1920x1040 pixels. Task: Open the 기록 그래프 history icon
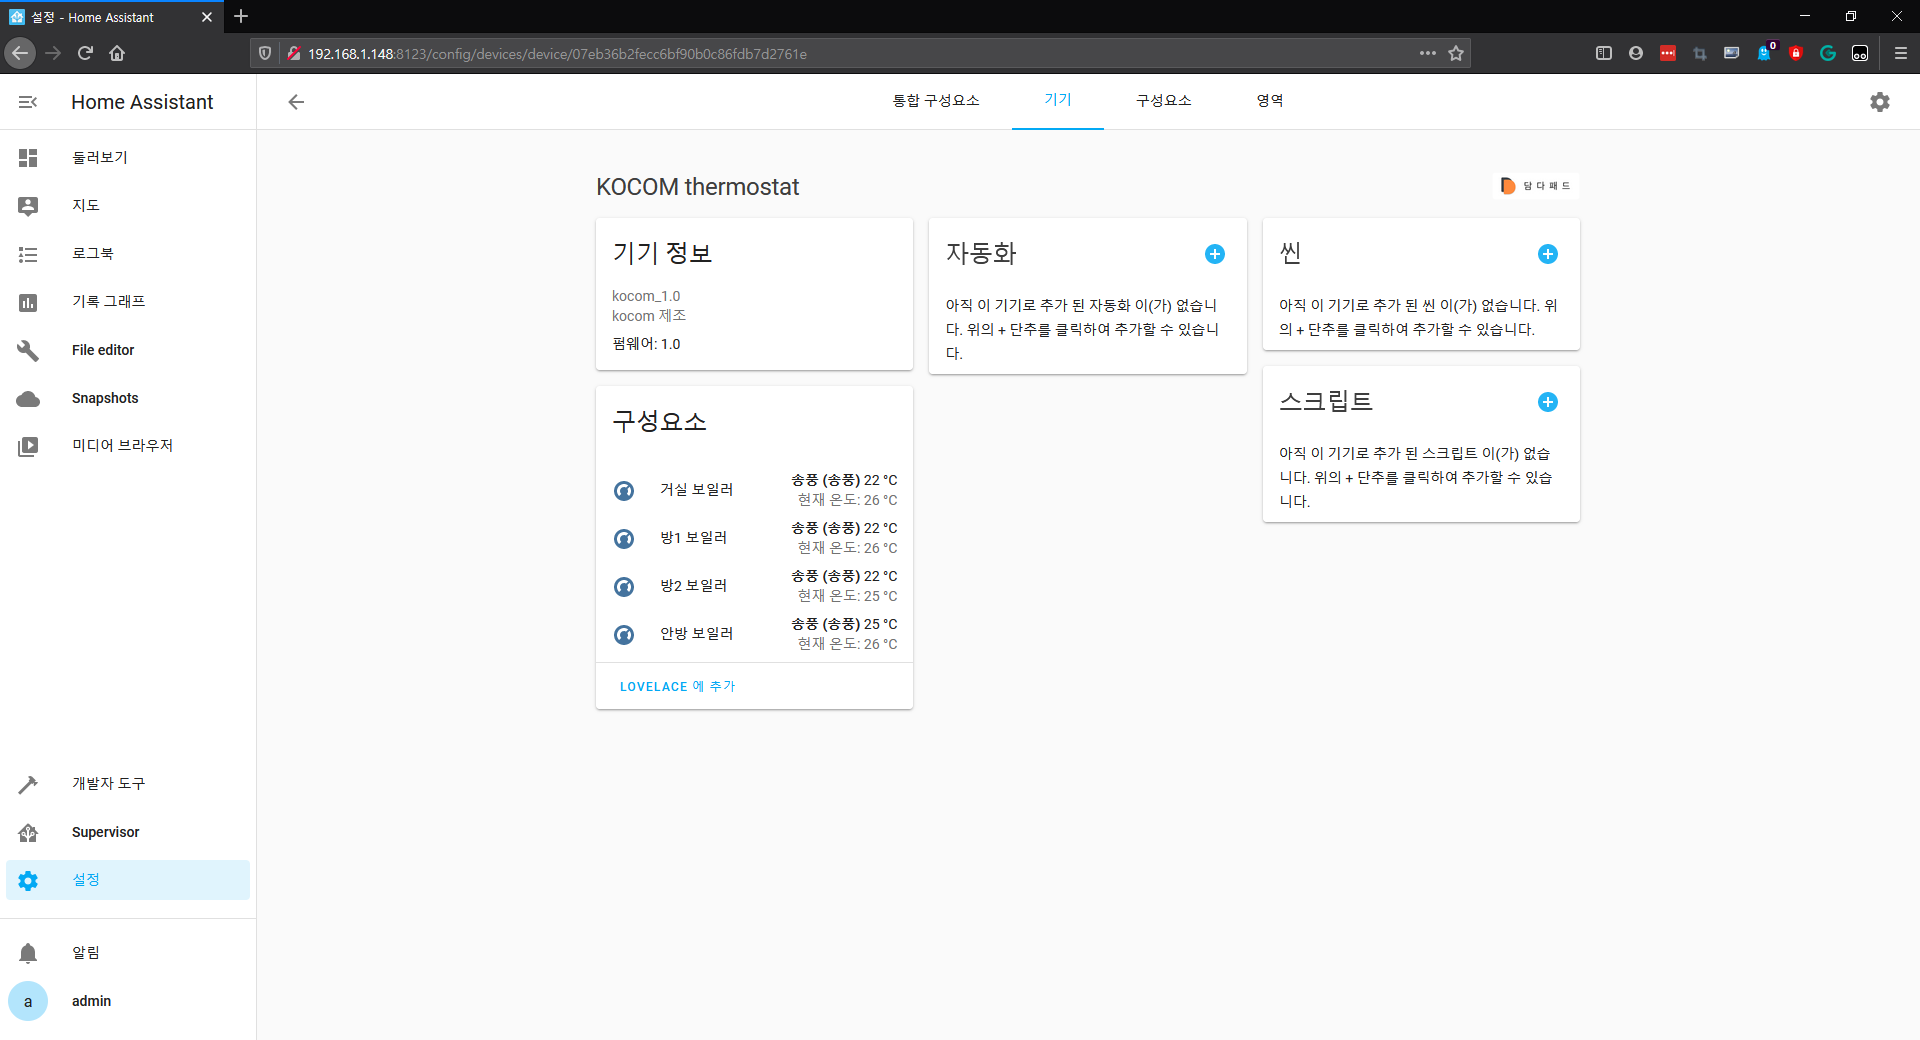[28, 302]
